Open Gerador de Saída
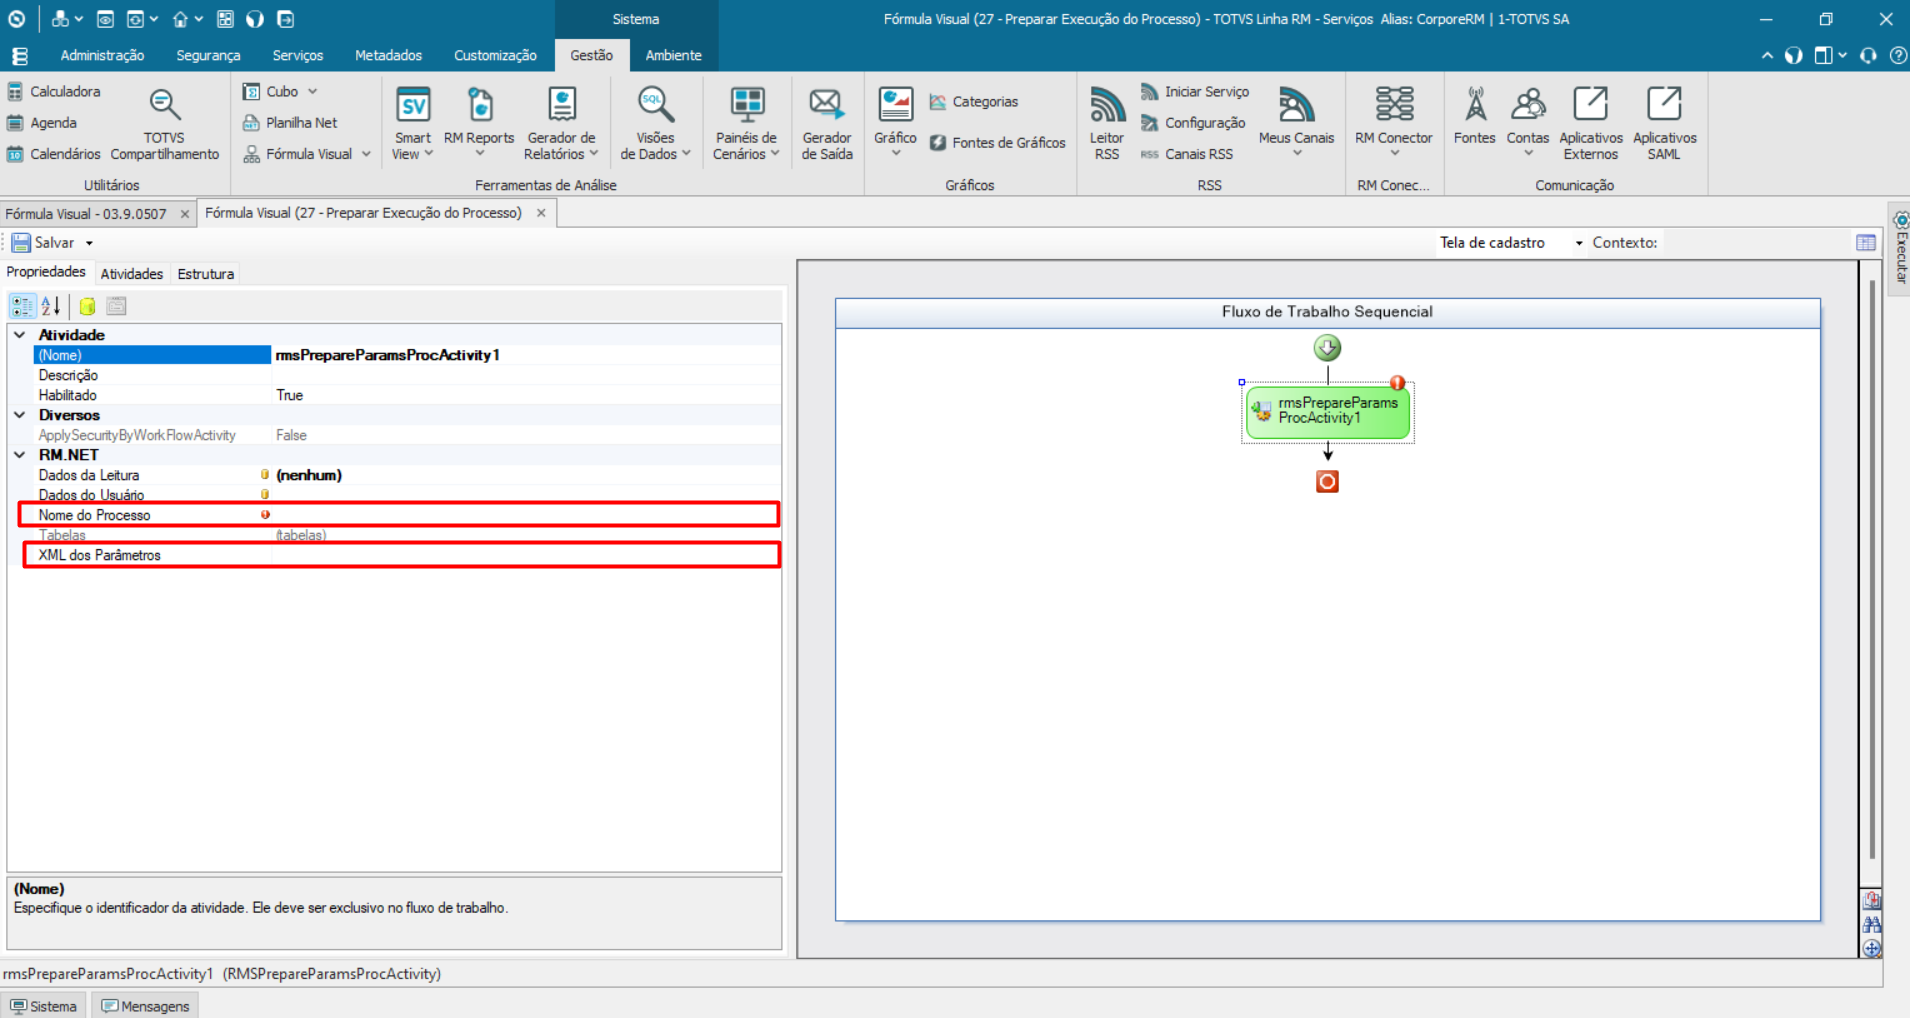Viewport: 1910px width, 1018px height. click(x=827, y=124)
